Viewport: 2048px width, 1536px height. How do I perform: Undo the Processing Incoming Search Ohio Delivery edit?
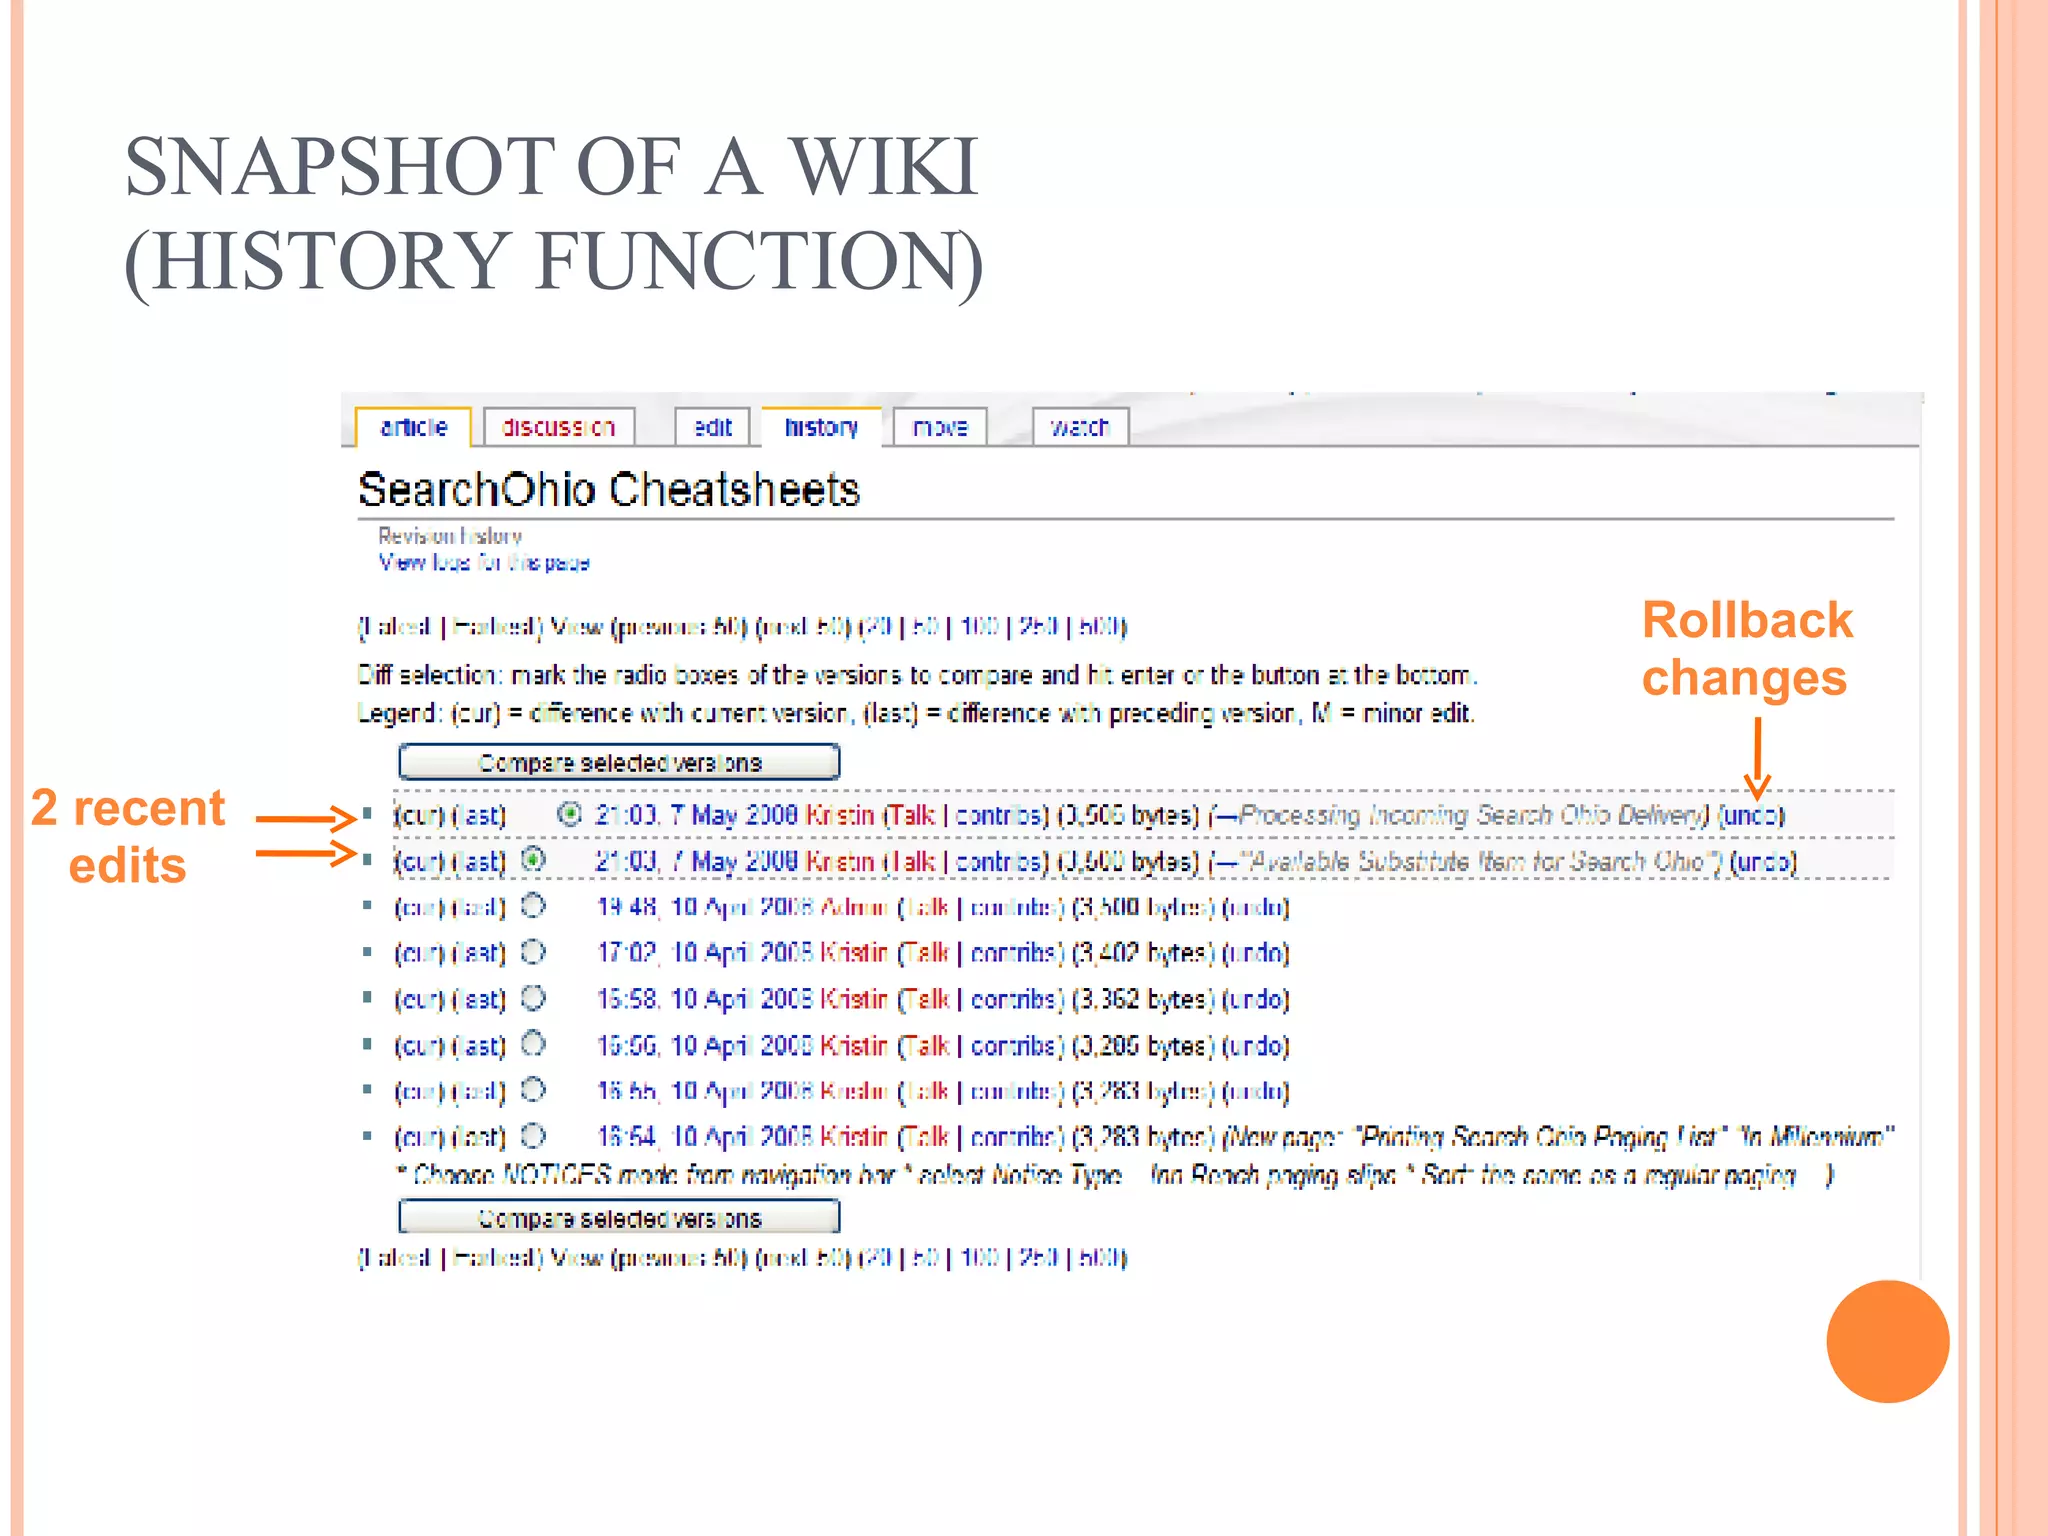coord(1751,815)
